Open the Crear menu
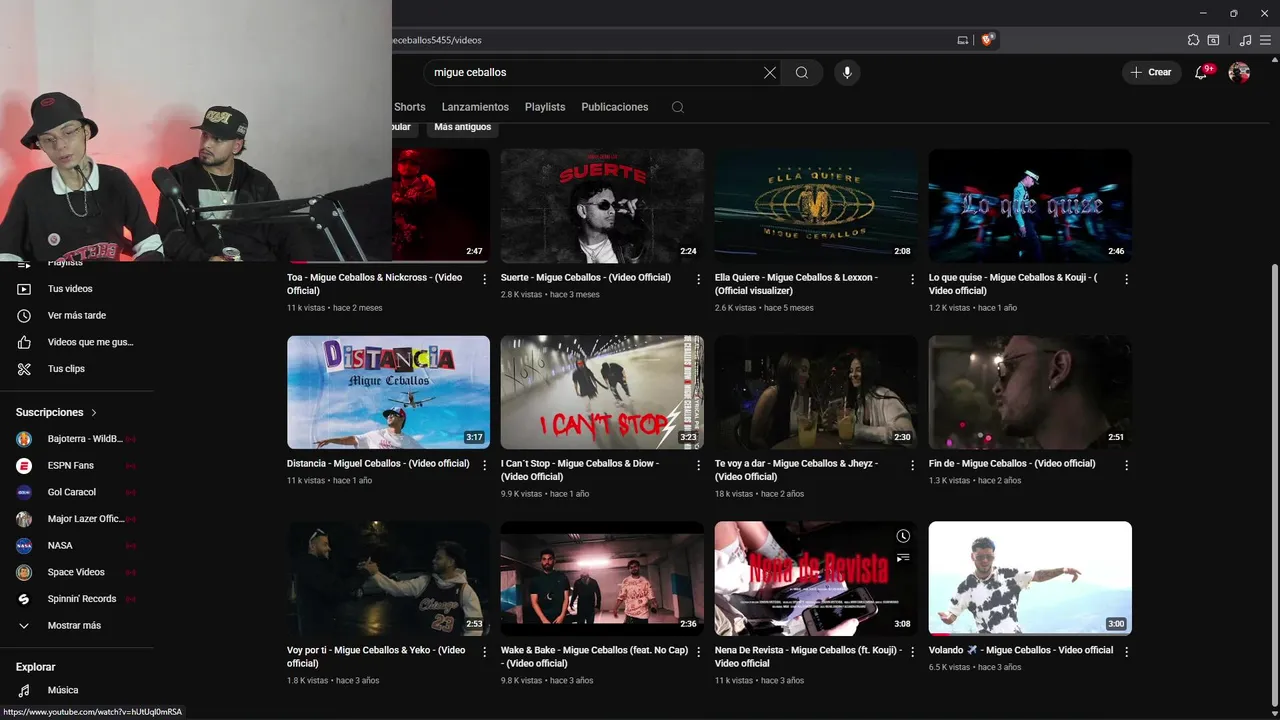The height and width of the screenshot is (720, 1280). (1151, 72)
